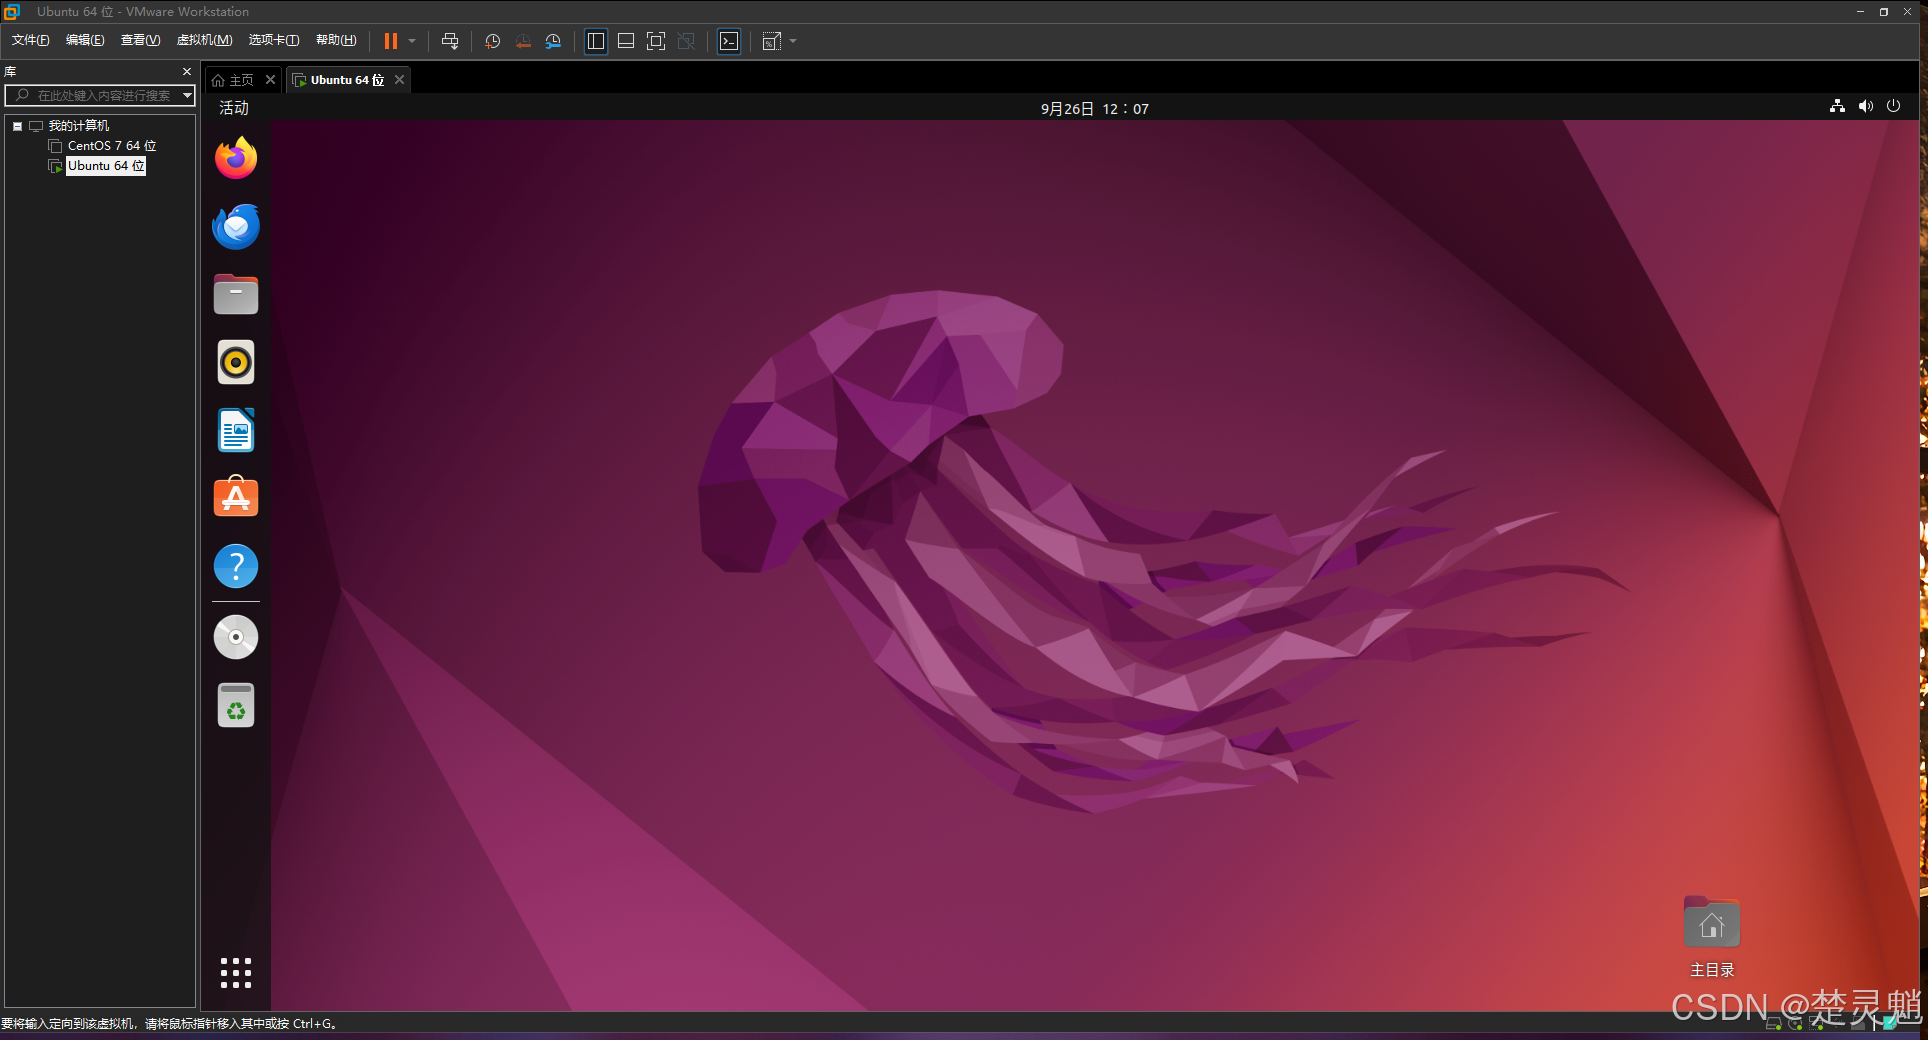Show applications grid button in dock
Viewport: 1928px width, 1040px height.
click(x=236, y=973)
